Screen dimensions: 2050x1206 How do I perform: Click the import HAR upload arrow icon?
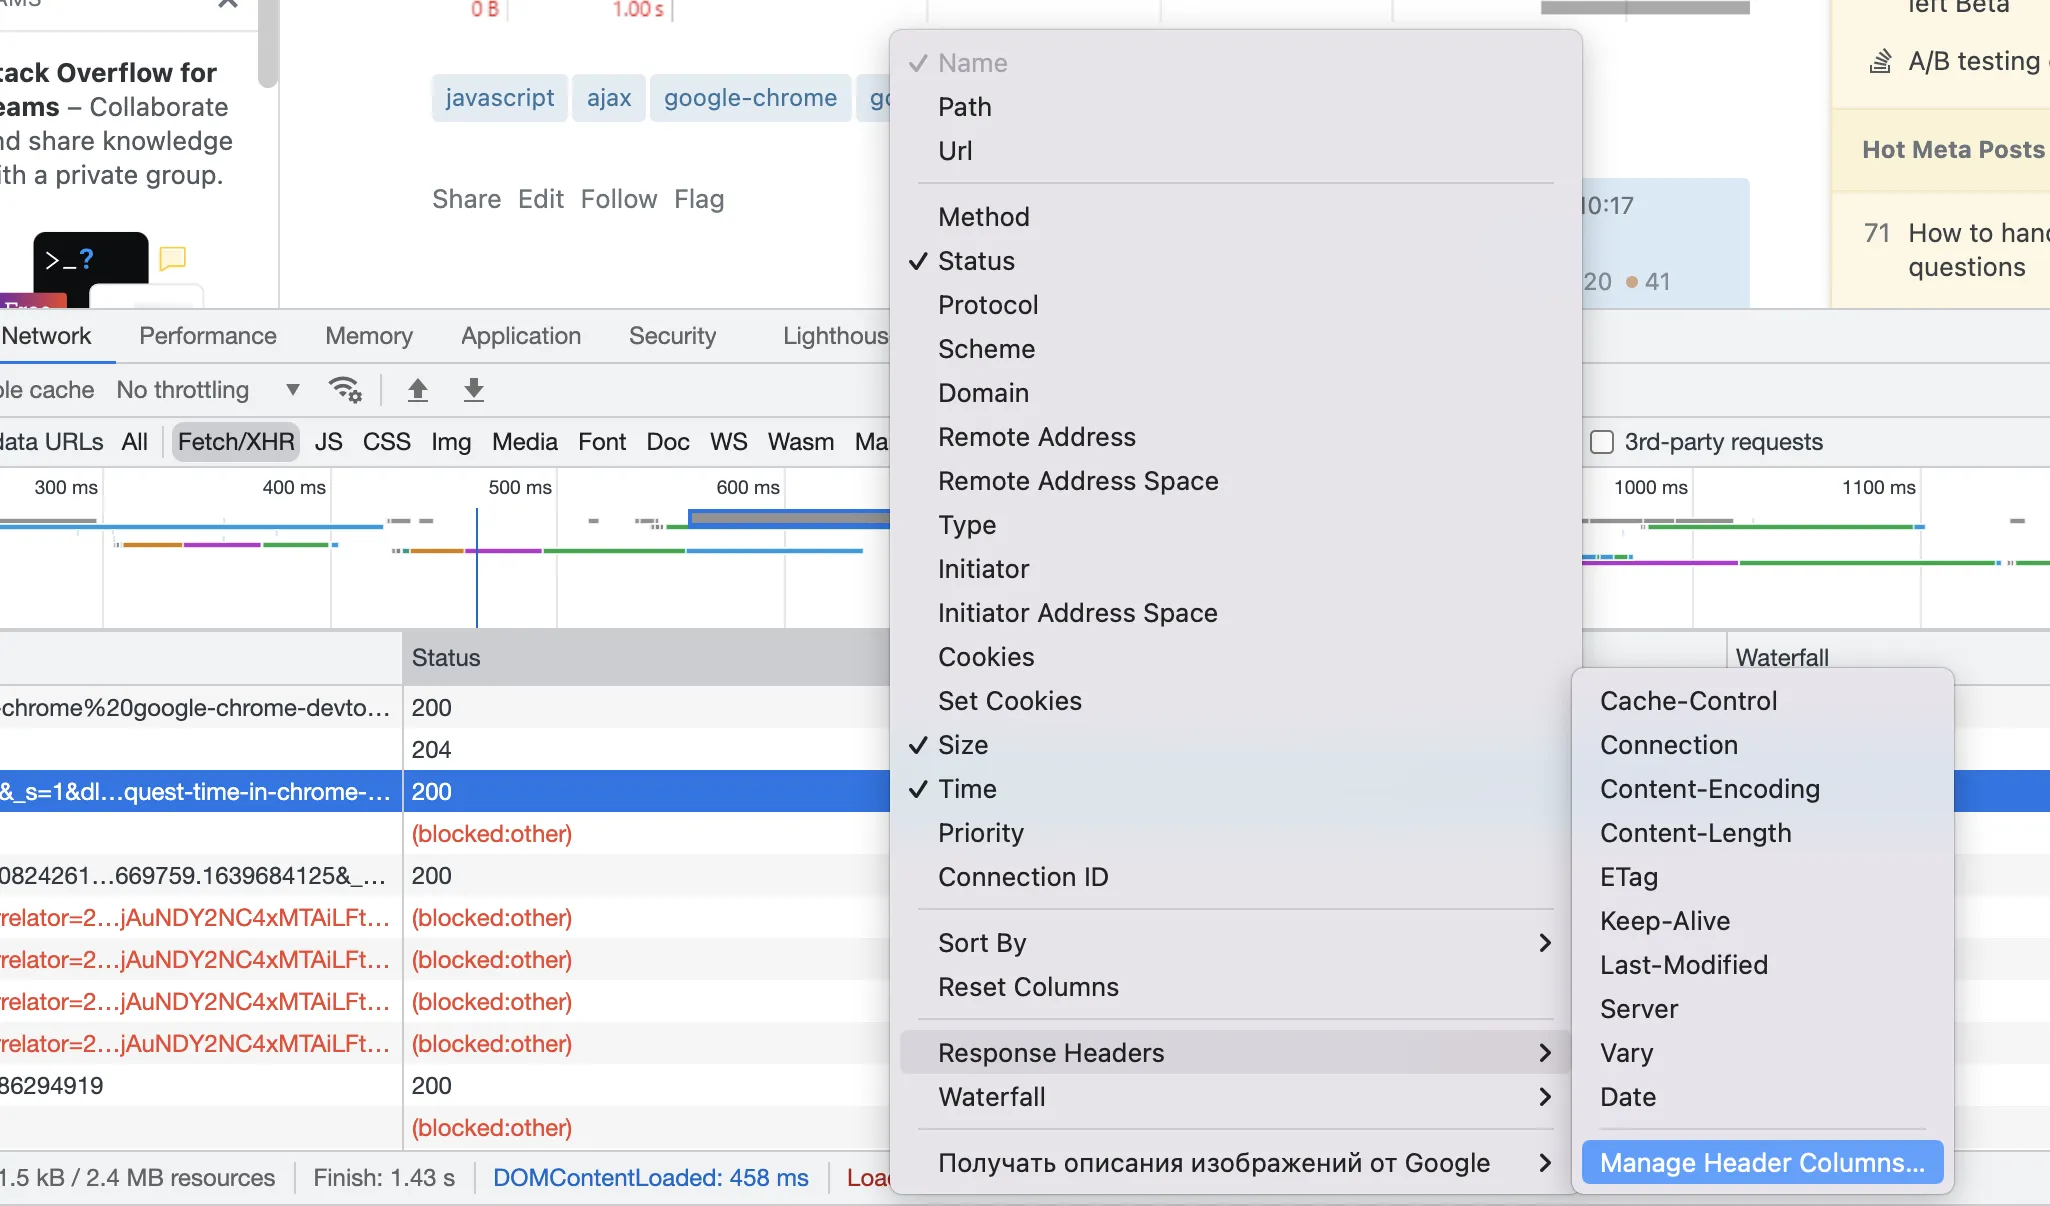point(418,390)
